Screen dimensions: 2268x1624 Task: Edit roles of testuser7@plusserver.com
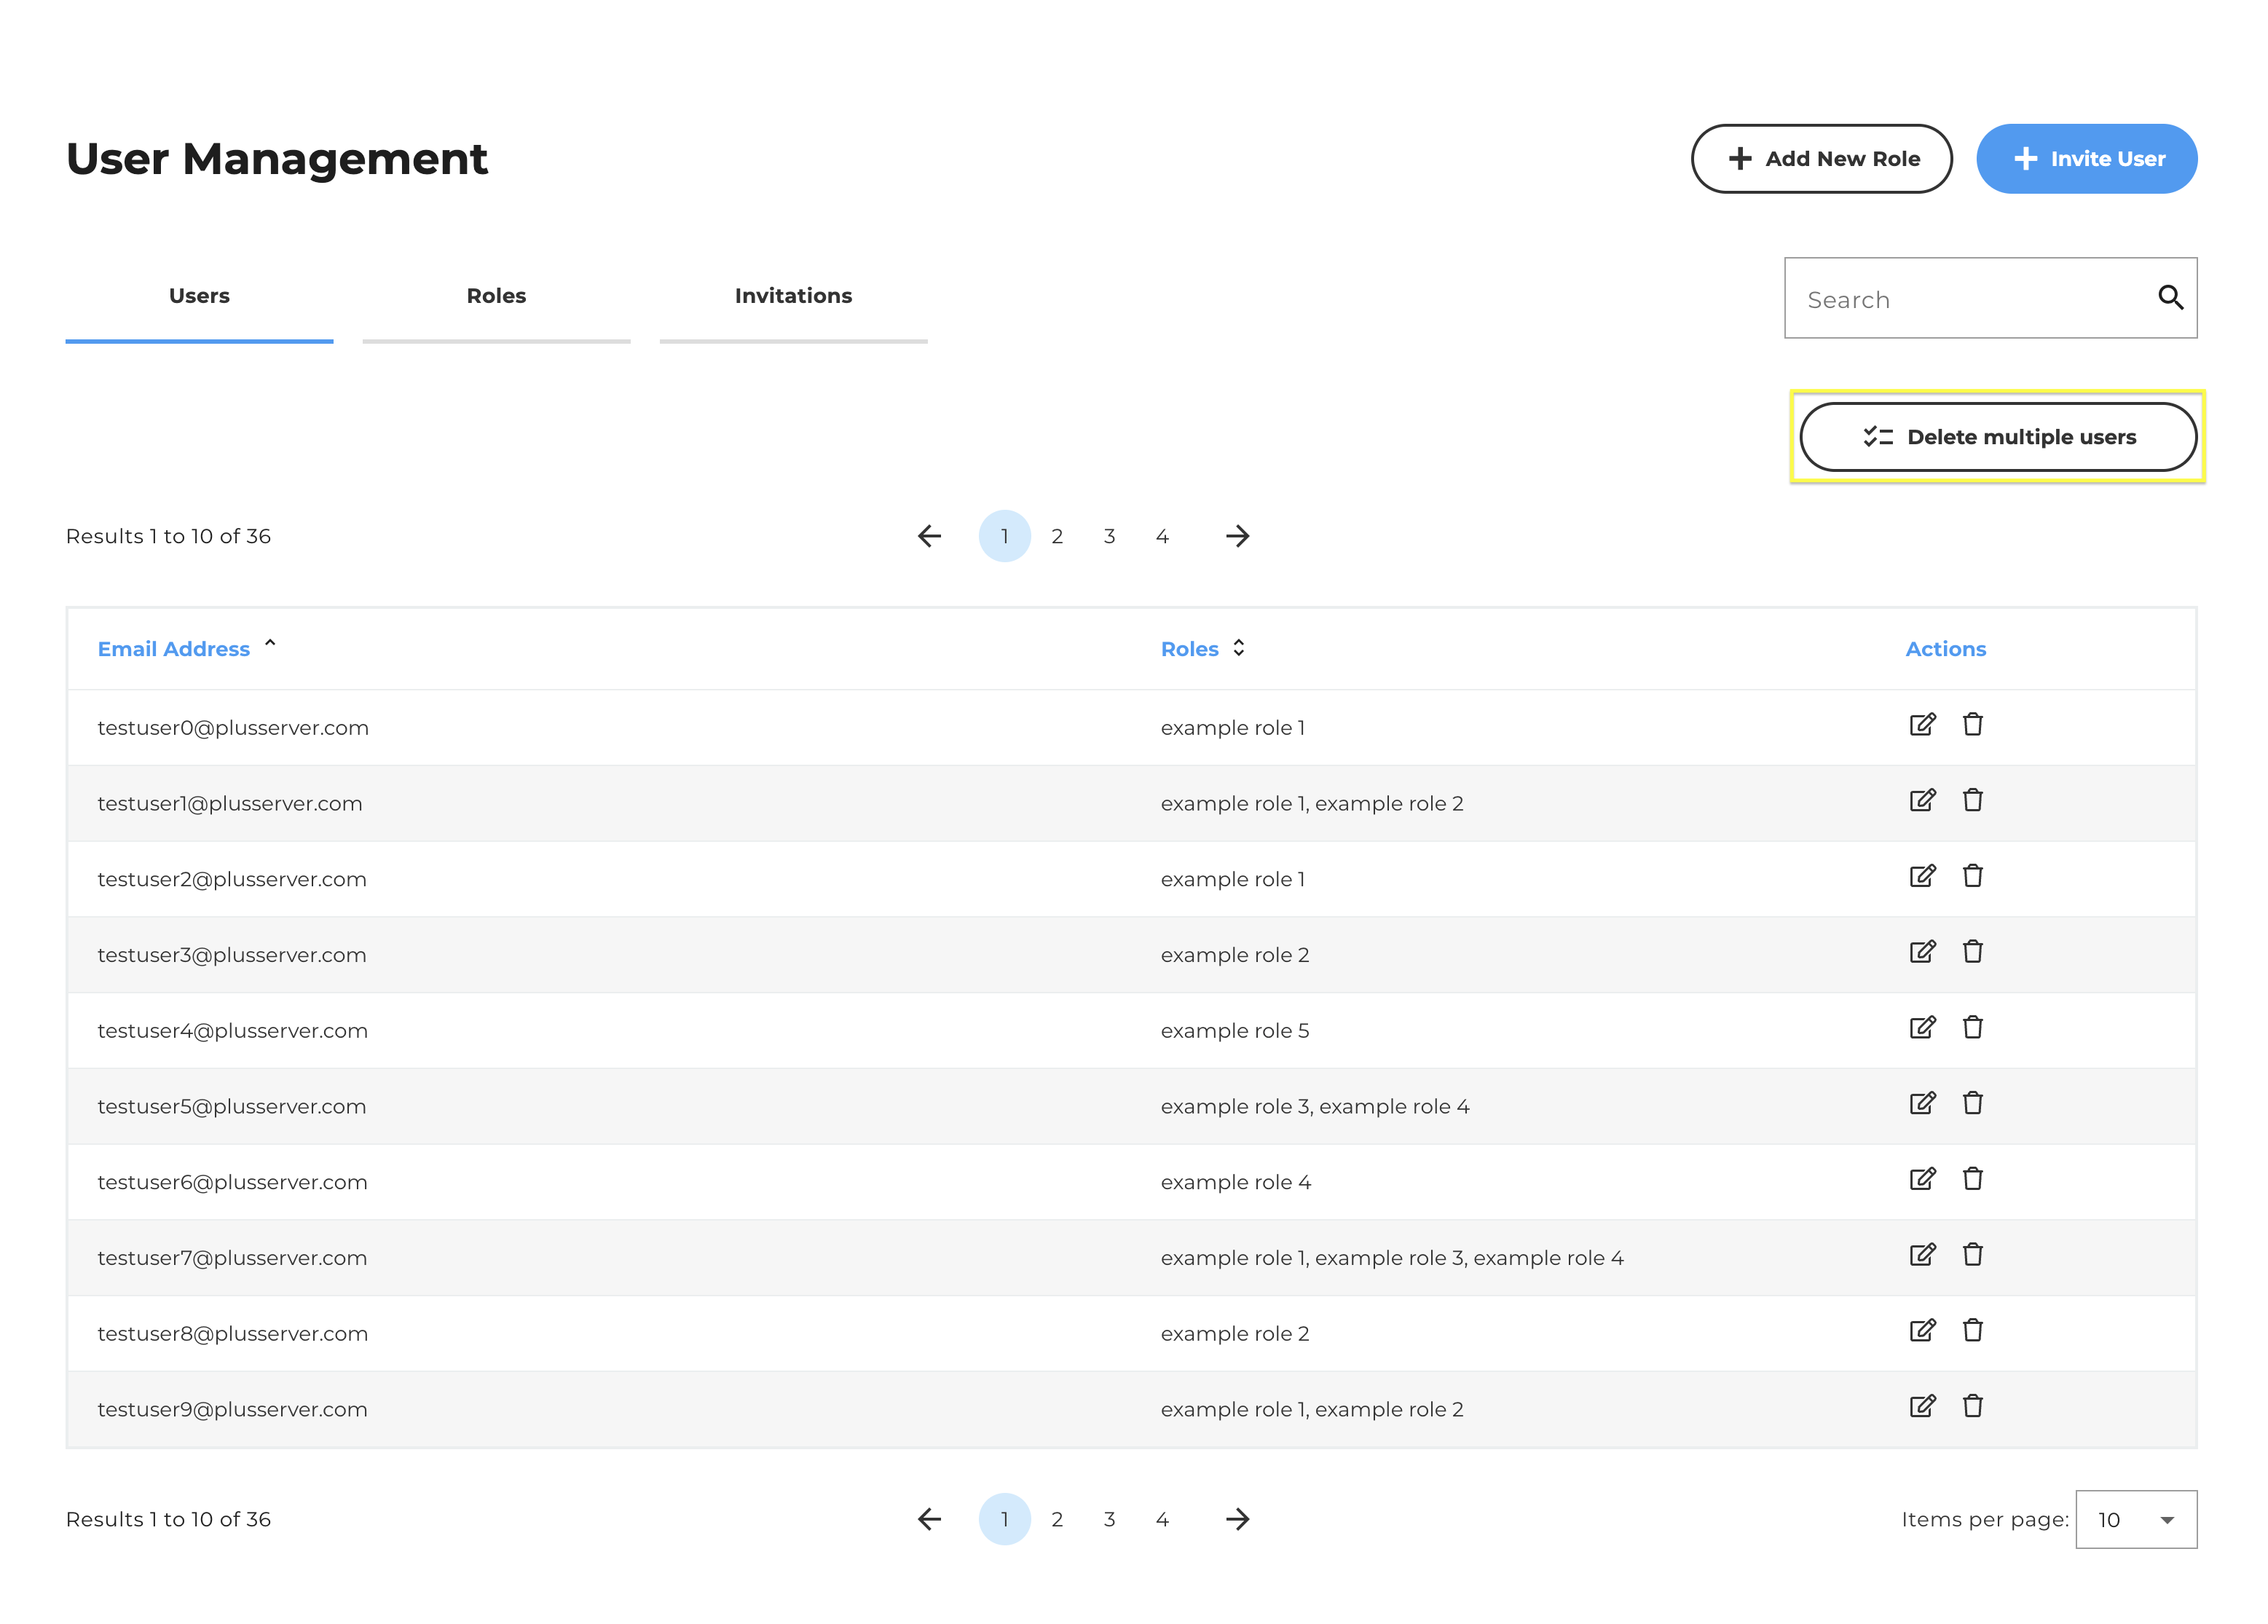click(x=1922, y=1255)
